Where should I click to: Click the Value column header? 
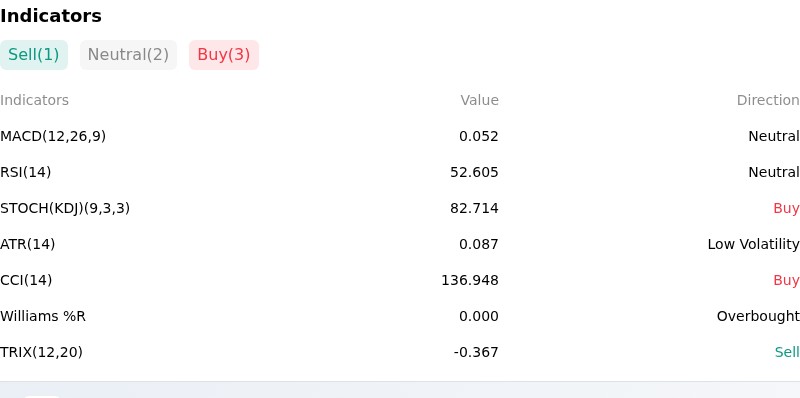pyautogui.click(x=479, y=100)
